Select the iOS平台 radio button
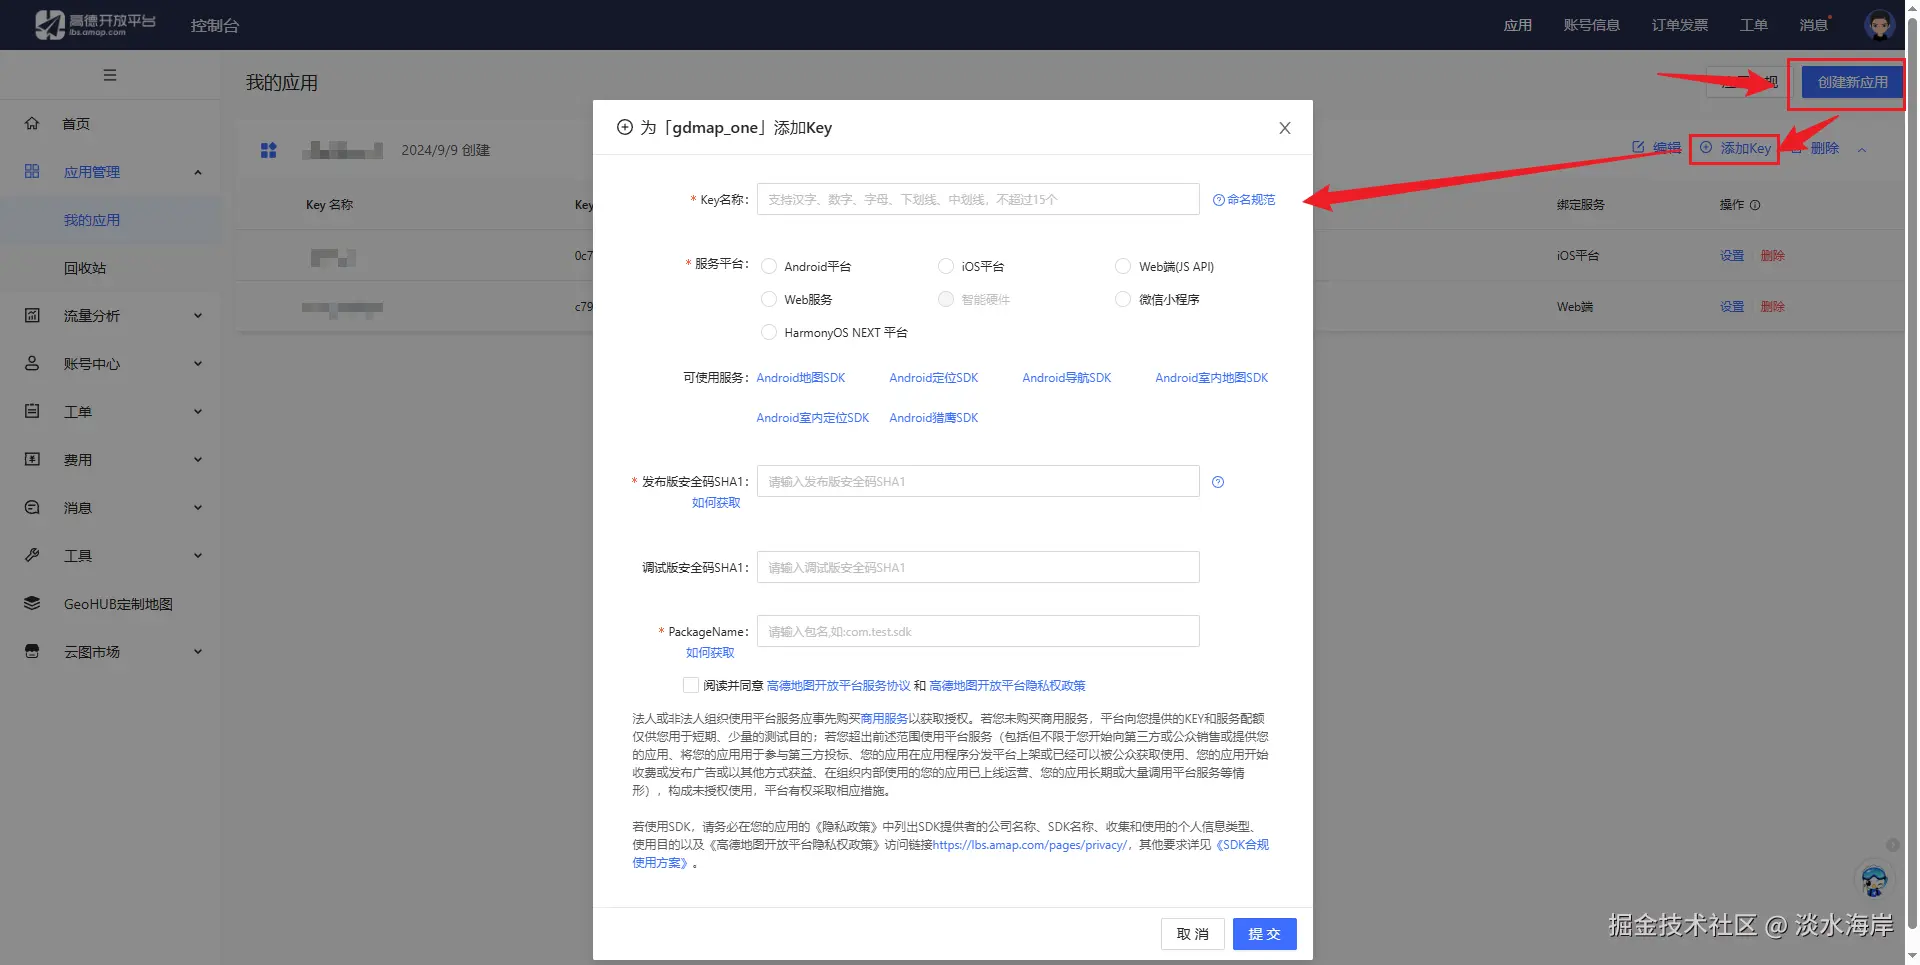 [x=946, y=266]
